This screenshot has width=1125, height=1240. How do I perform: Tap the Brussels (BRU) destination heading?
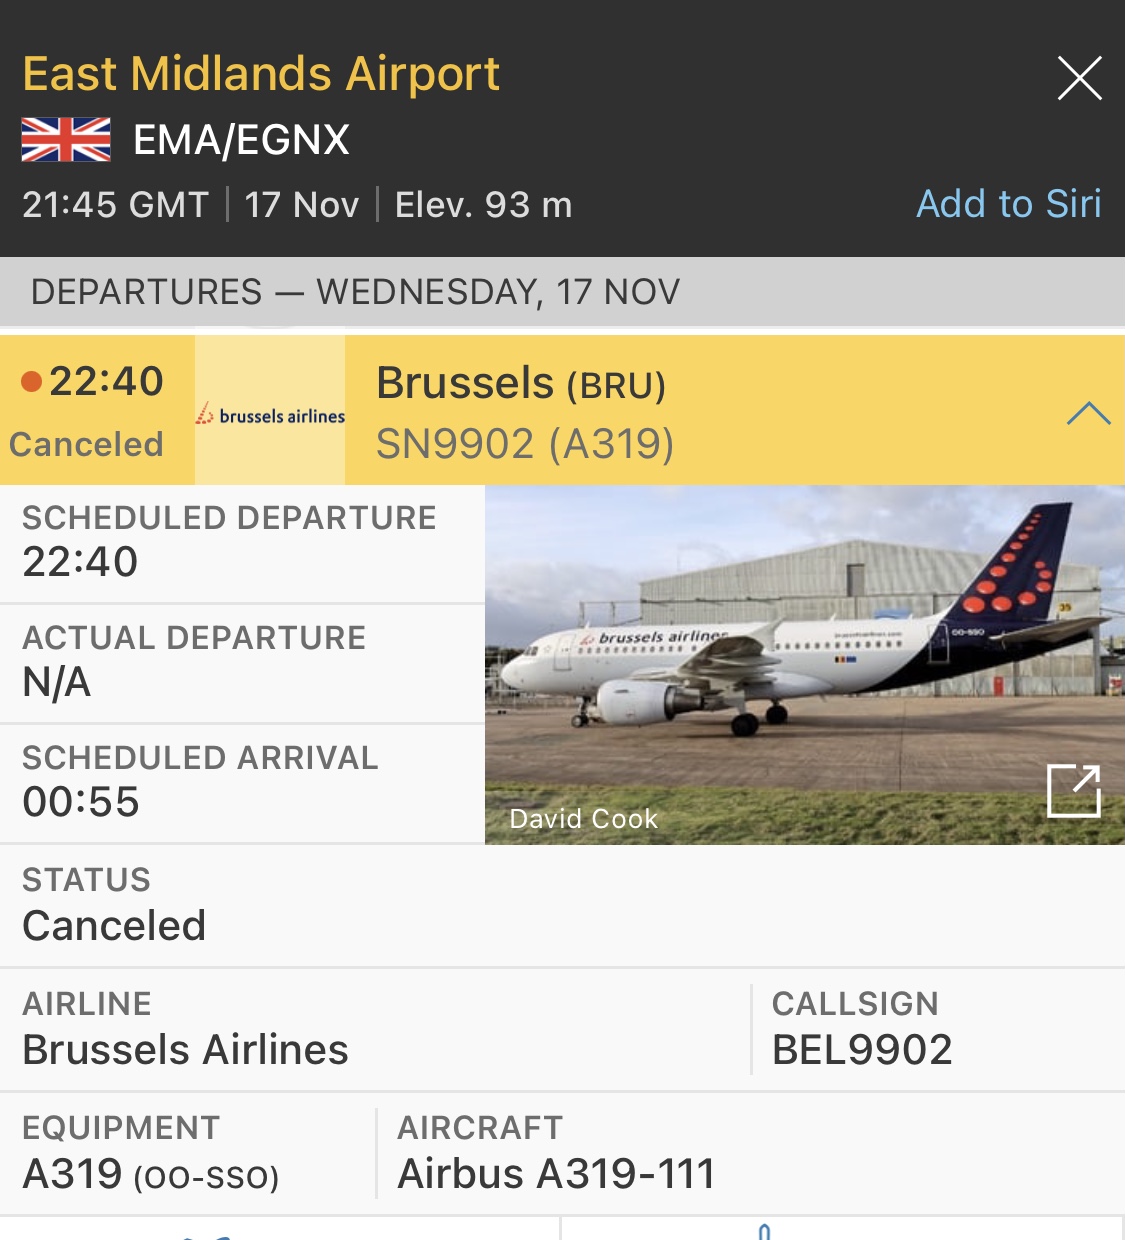[x=520, y=384]
